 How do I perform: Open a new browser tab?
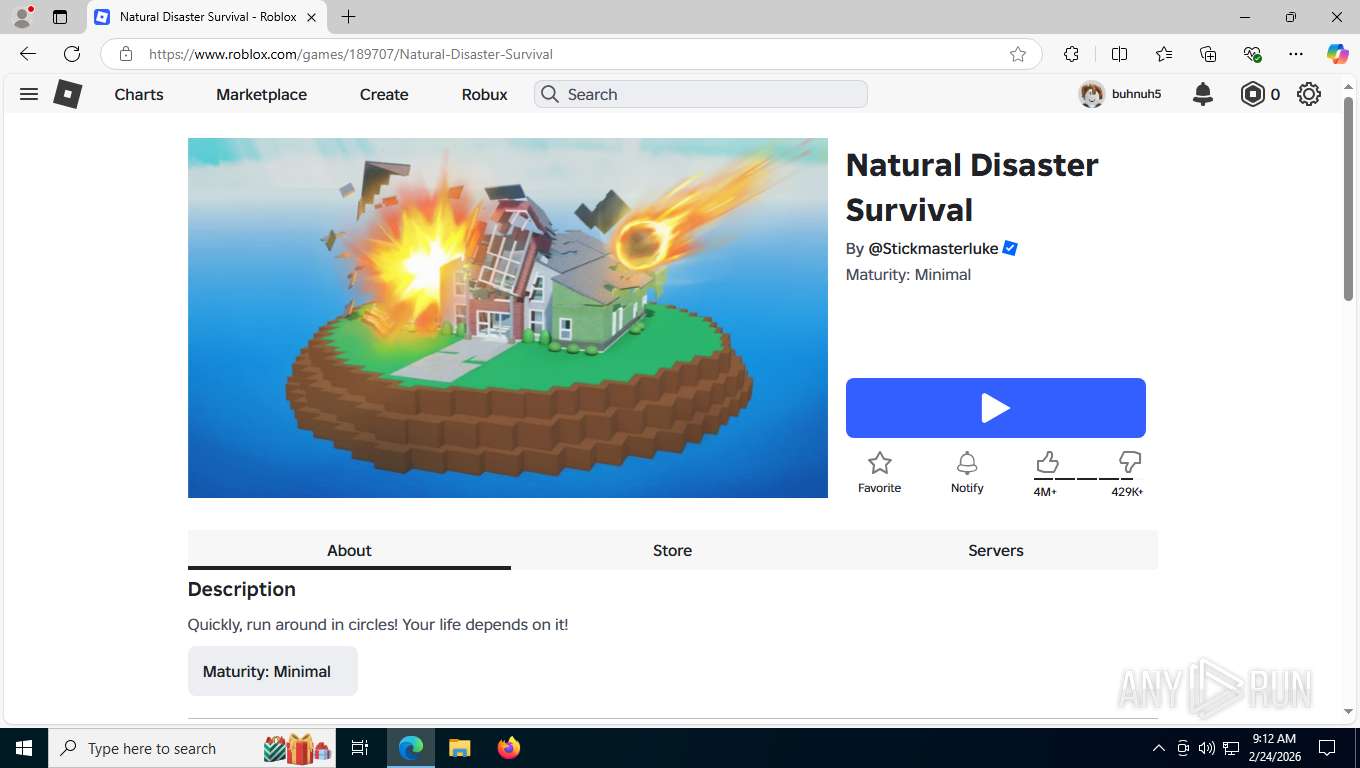(348, 17)
